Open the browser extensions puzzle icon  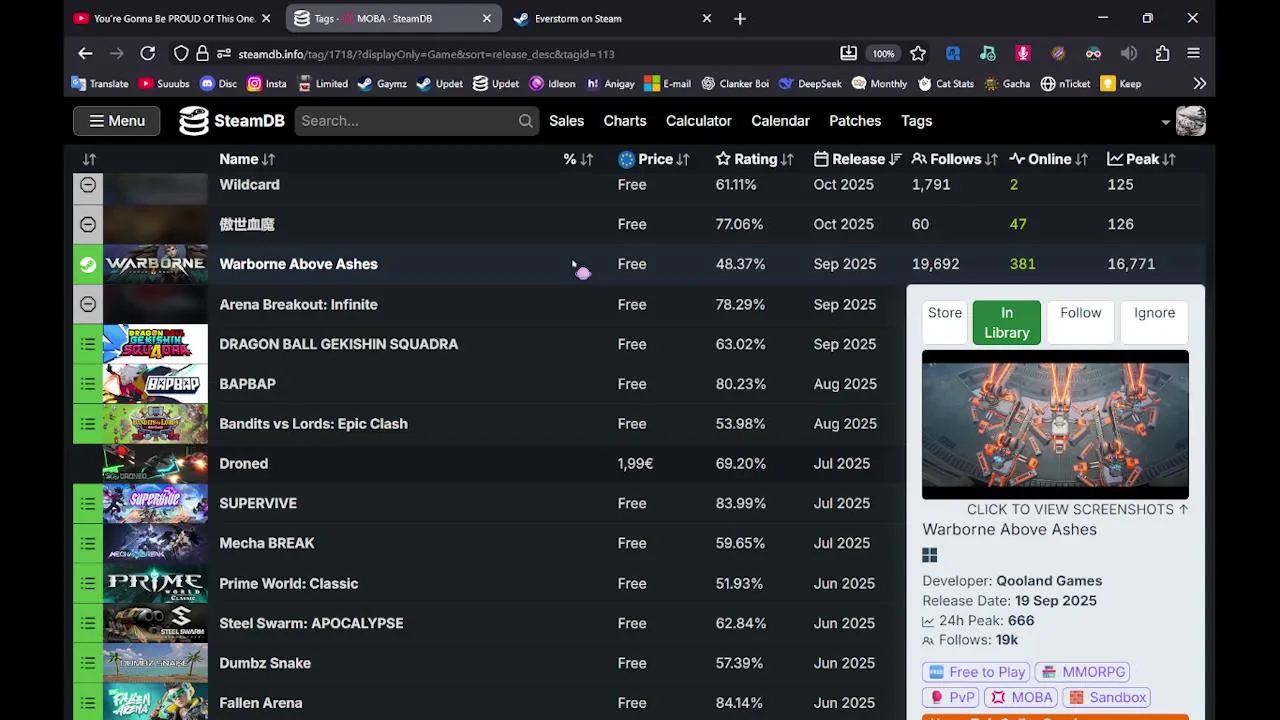[1162, 54]
